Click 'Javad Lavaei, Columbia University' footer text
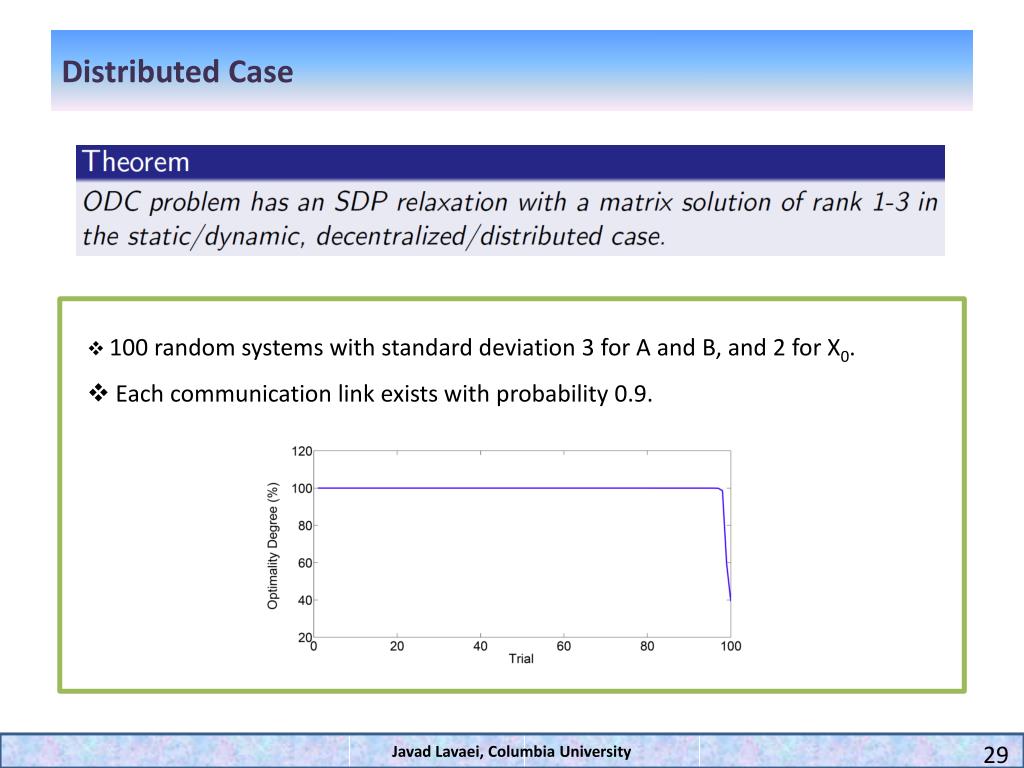 click(511, 752)
